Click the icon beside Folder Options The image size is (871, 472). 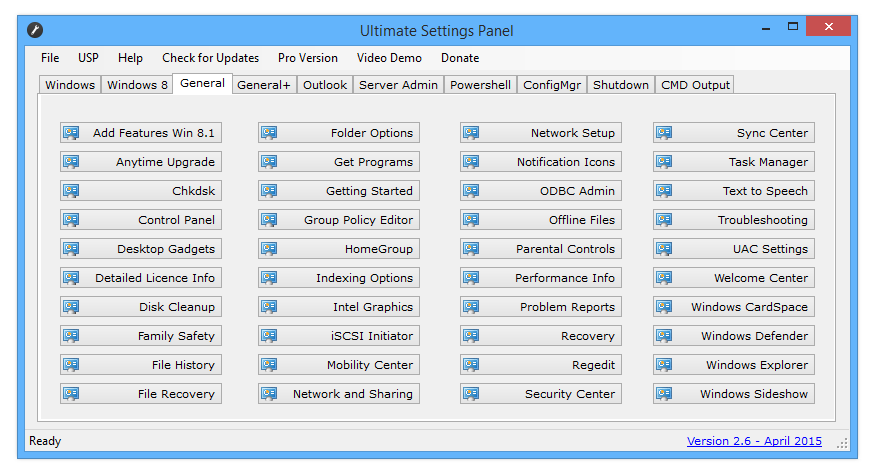pos(269,133)
